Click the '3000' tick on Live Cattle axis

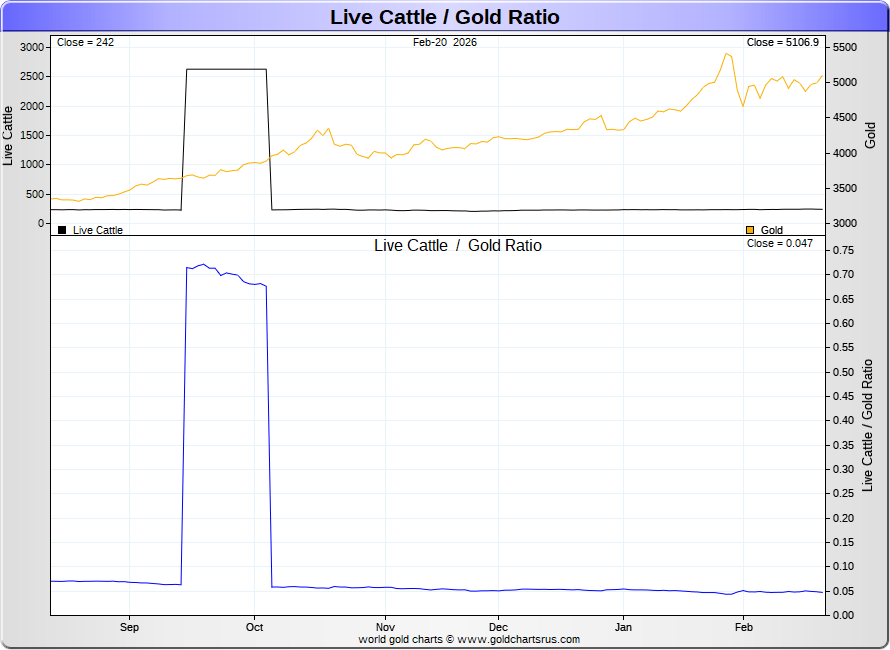[x=32, y=47]
